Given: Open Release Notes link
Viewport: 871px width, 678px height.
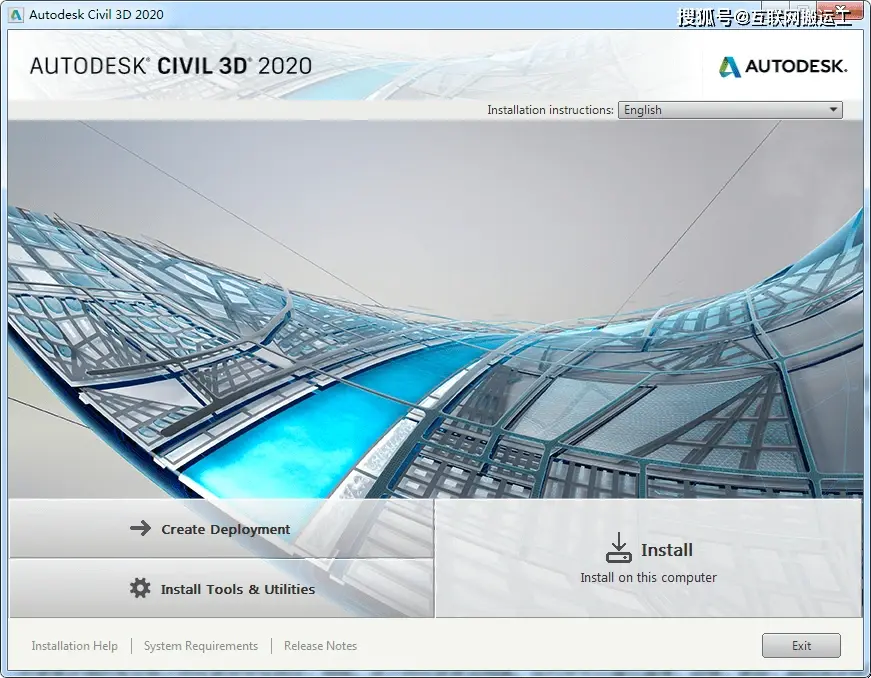Looking at the screenshot, I should (x=321, y=646).
